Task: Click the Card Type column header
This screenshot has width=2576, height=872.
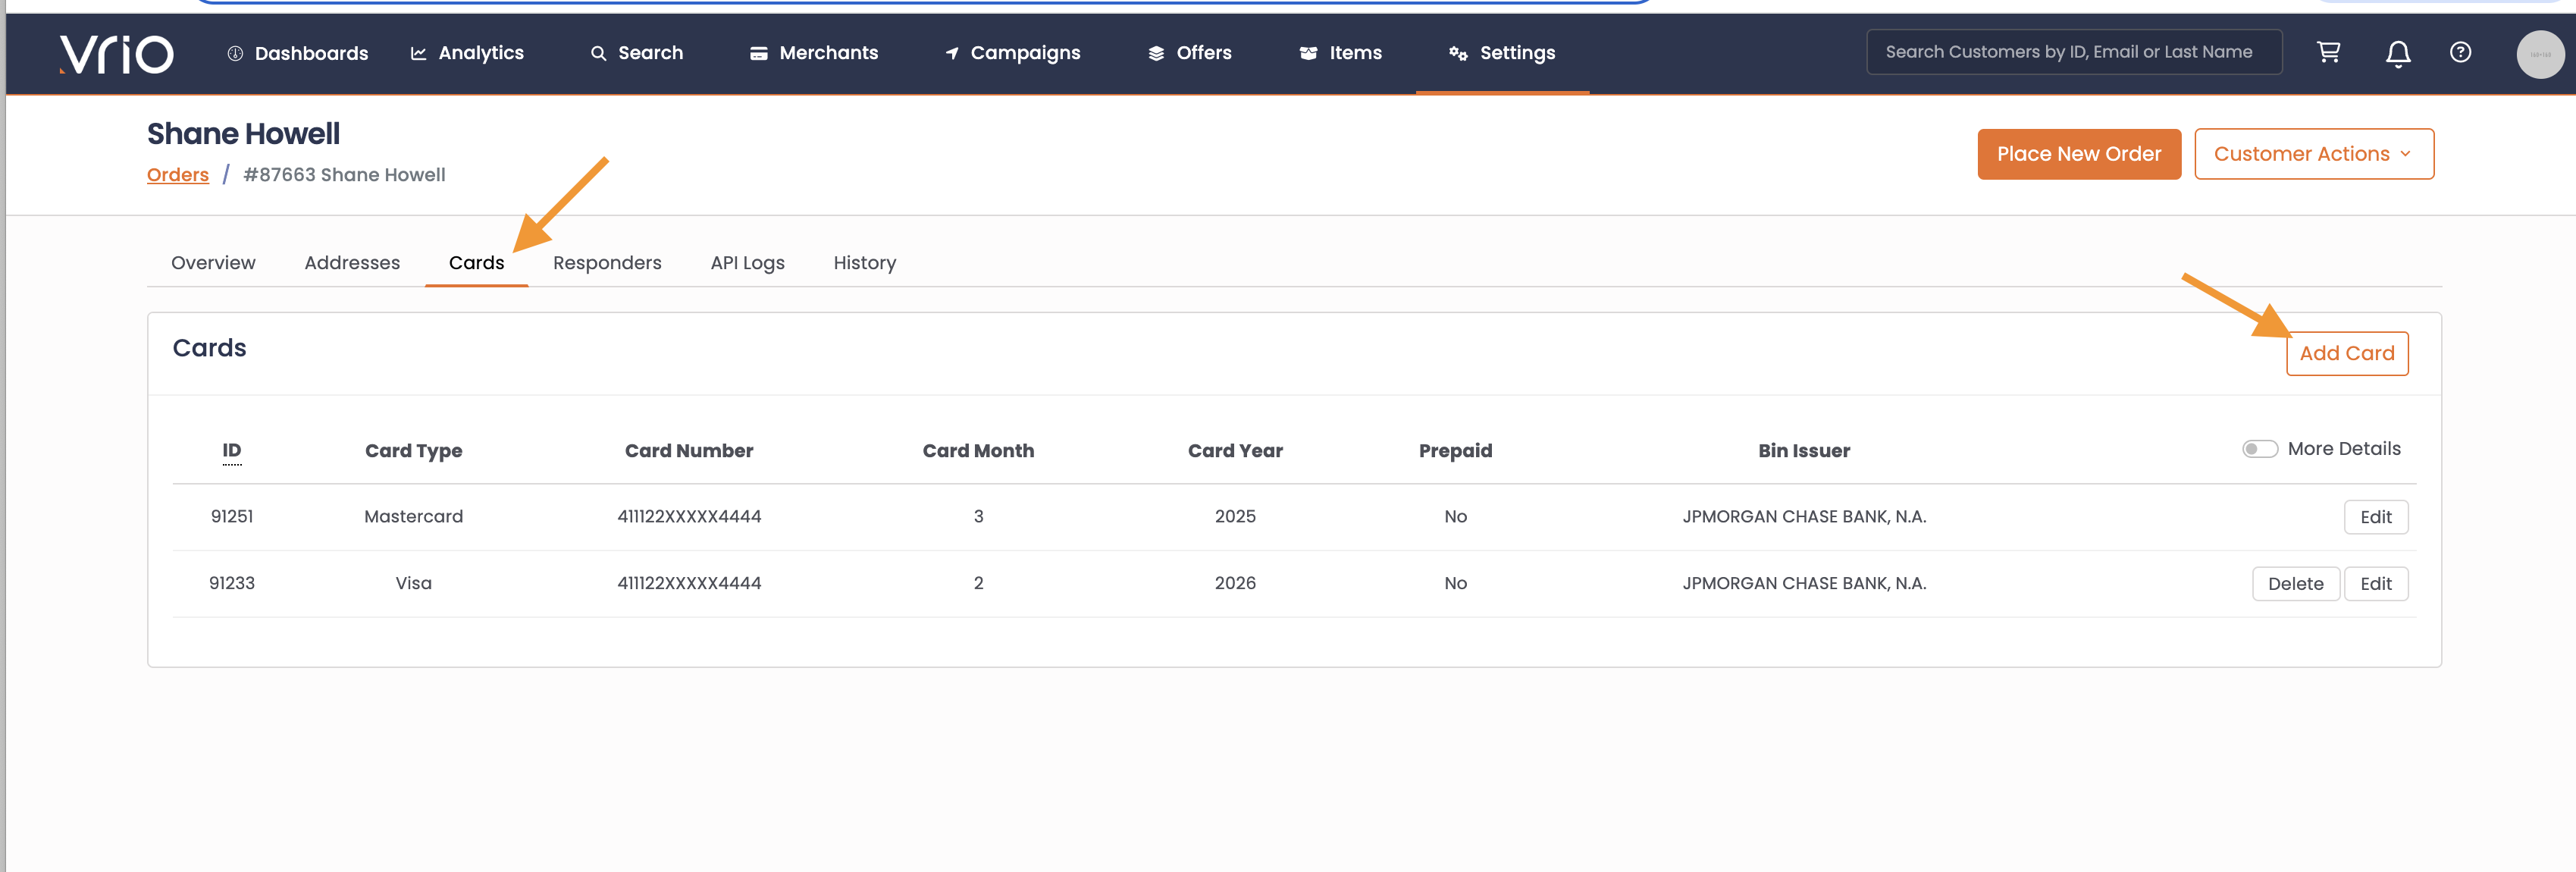Action: pyautogui.click(x=413, y=451)
